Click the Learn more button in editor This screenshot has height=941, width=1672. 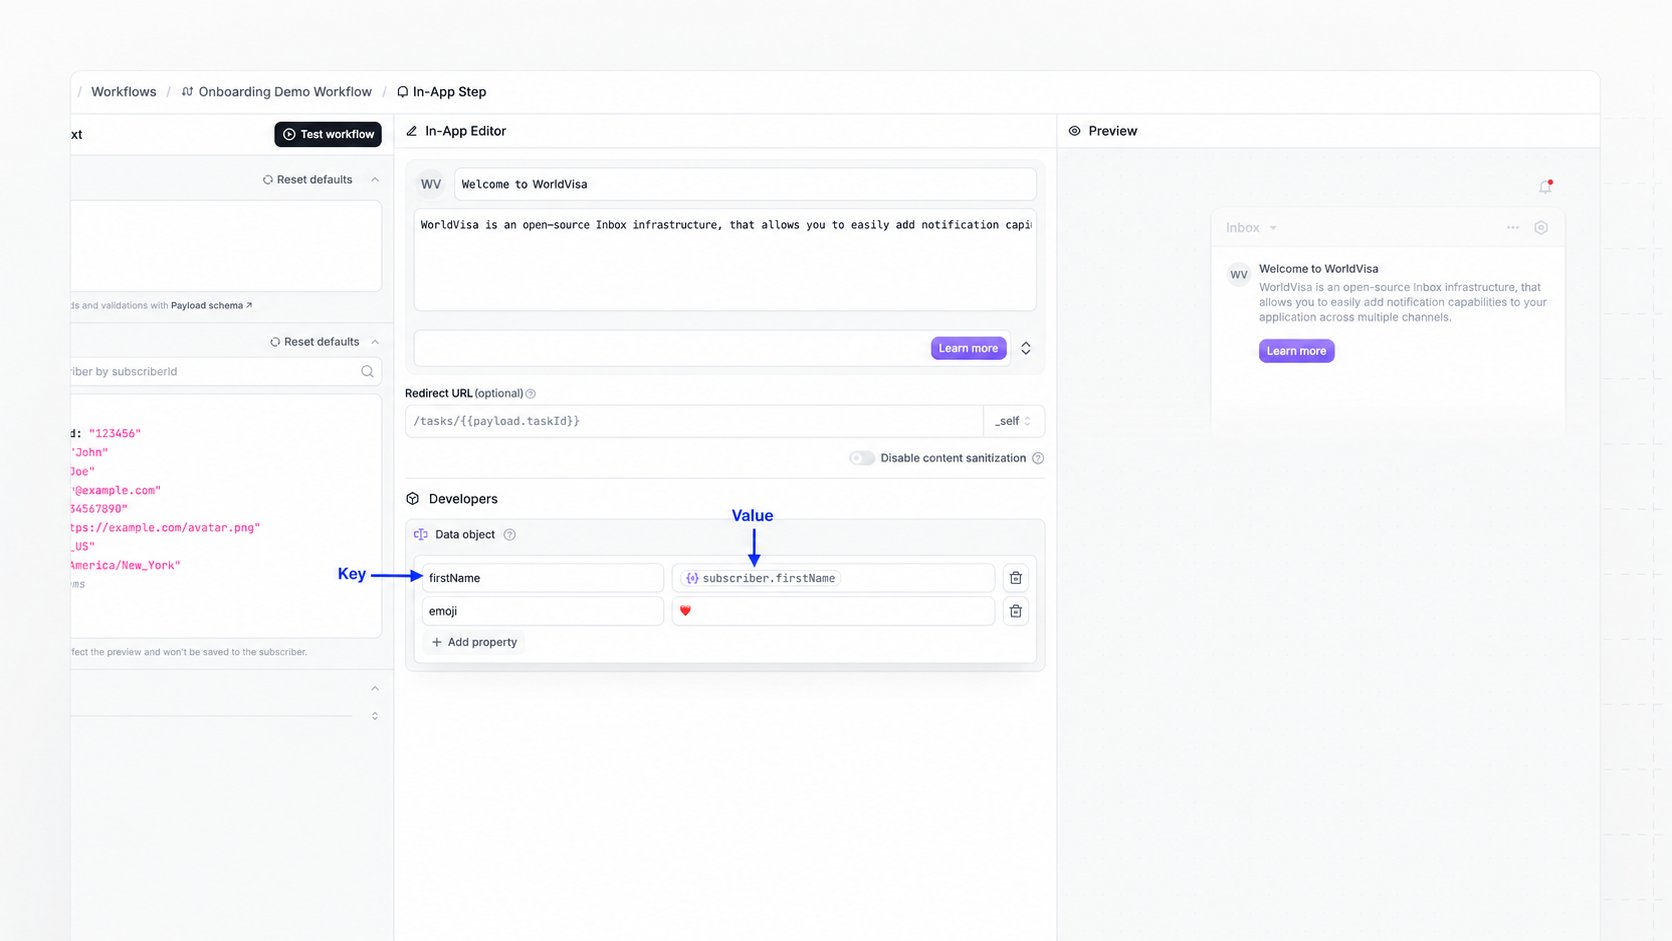[968, 348]
